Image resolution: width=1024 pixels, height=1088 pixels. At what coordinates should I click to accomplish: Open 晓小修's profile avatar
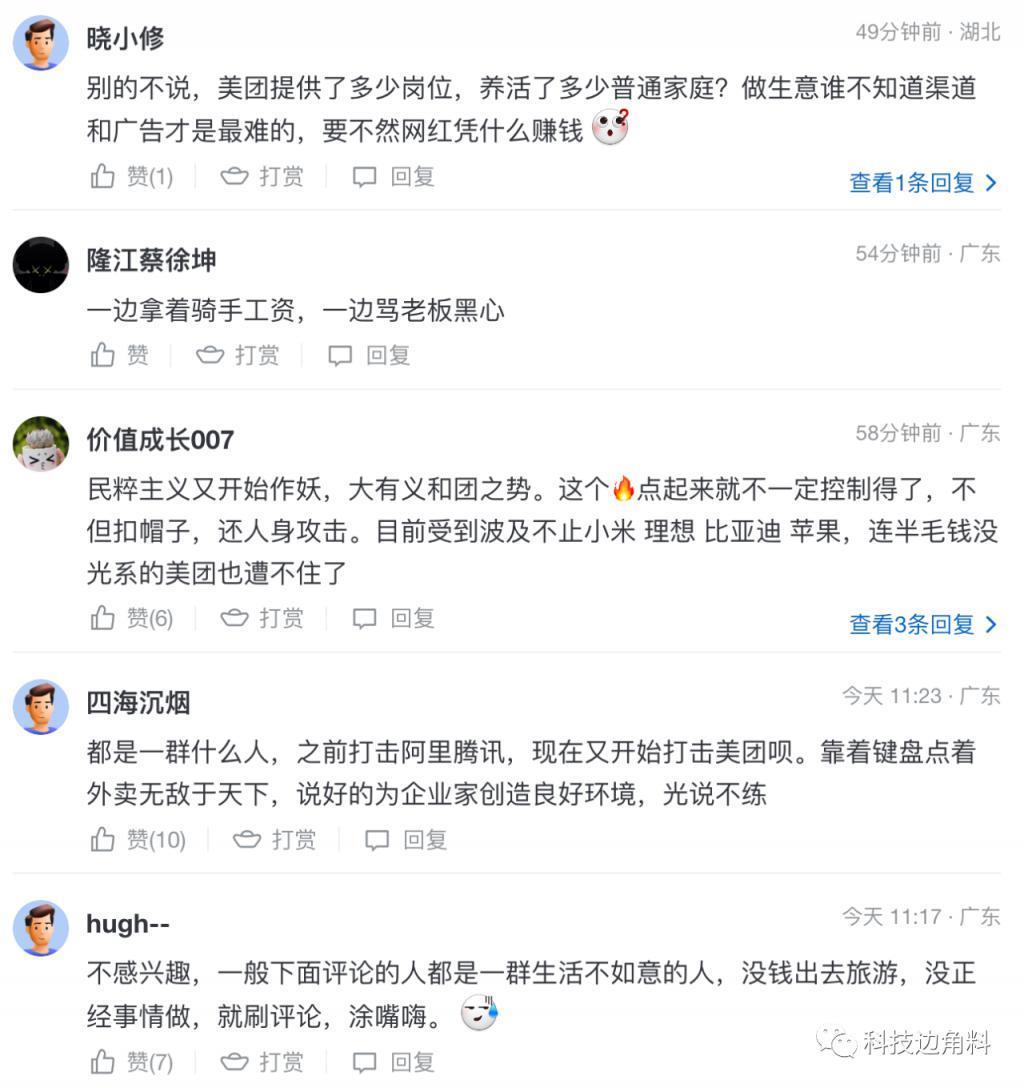[40, 40]
